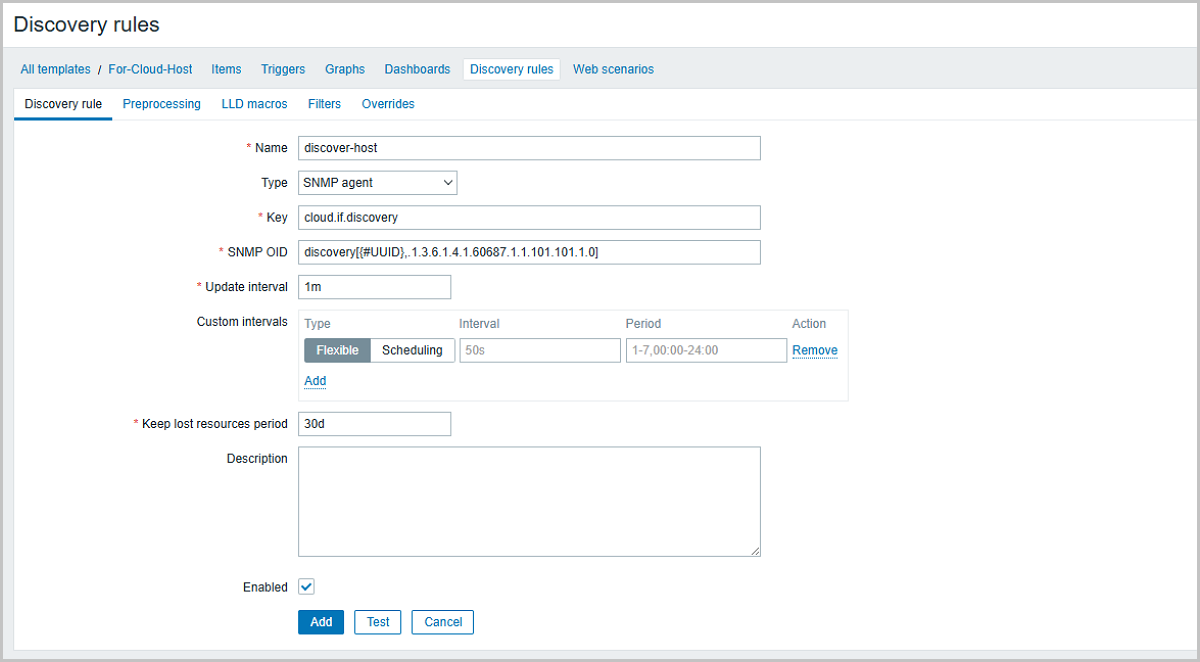
Task: Go to the Dashboards section
Action: click(x=417, y=69)
